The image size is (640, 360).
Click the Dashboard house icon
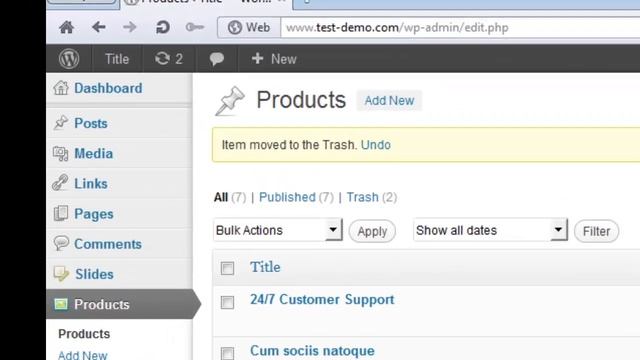click(61, 88)
